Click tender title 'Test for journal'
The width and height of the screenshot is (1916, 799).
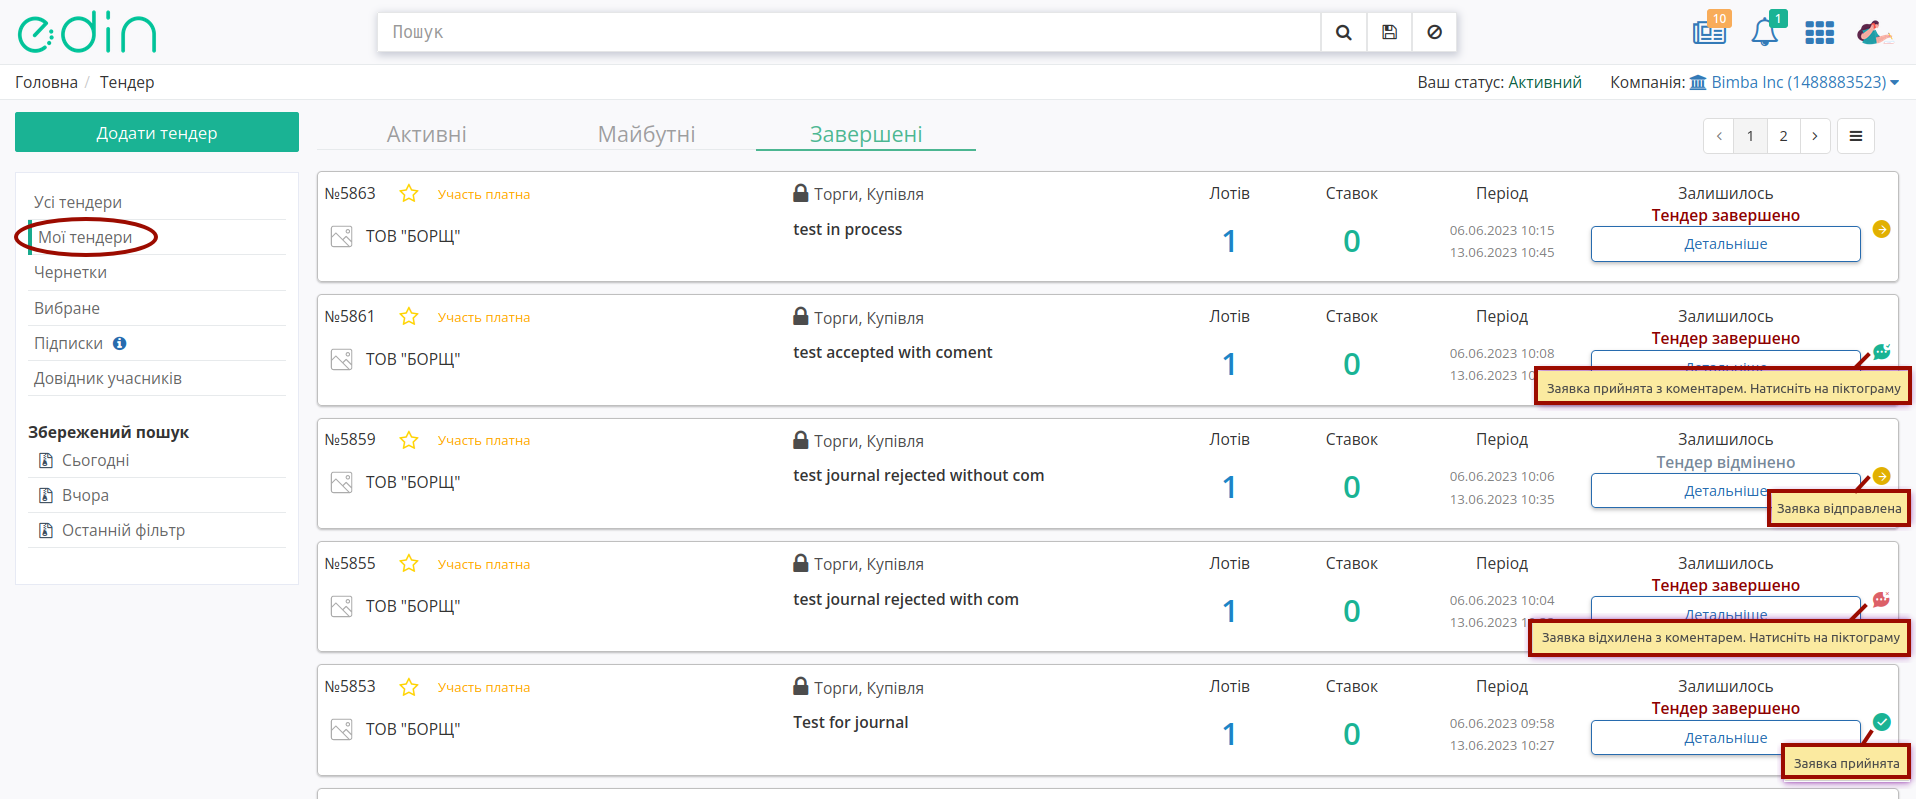(850, 722)
